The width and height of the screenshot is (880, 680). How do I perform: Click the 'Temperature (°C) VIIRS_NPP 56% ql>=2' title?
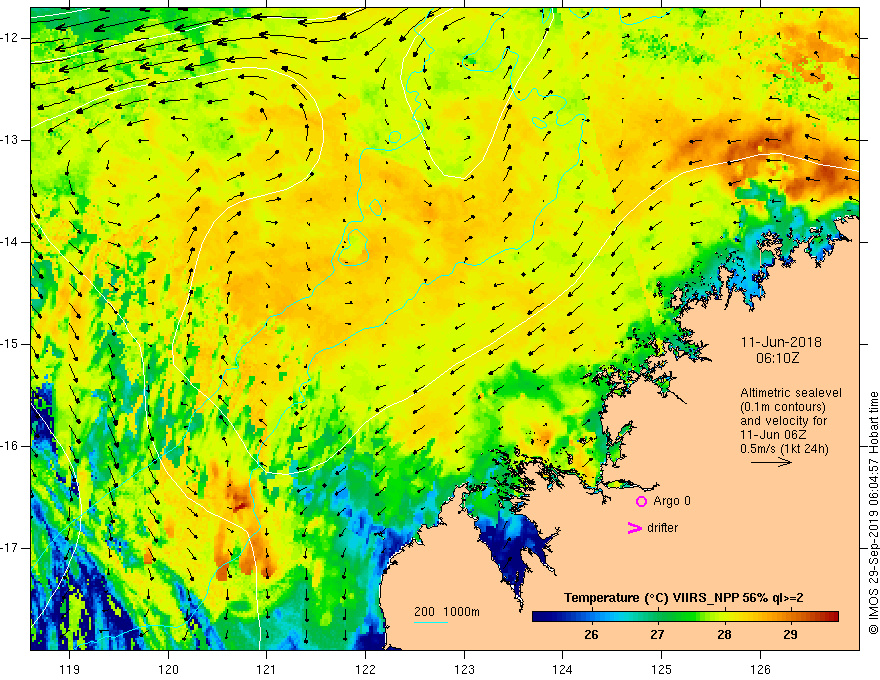pos(684,598)
